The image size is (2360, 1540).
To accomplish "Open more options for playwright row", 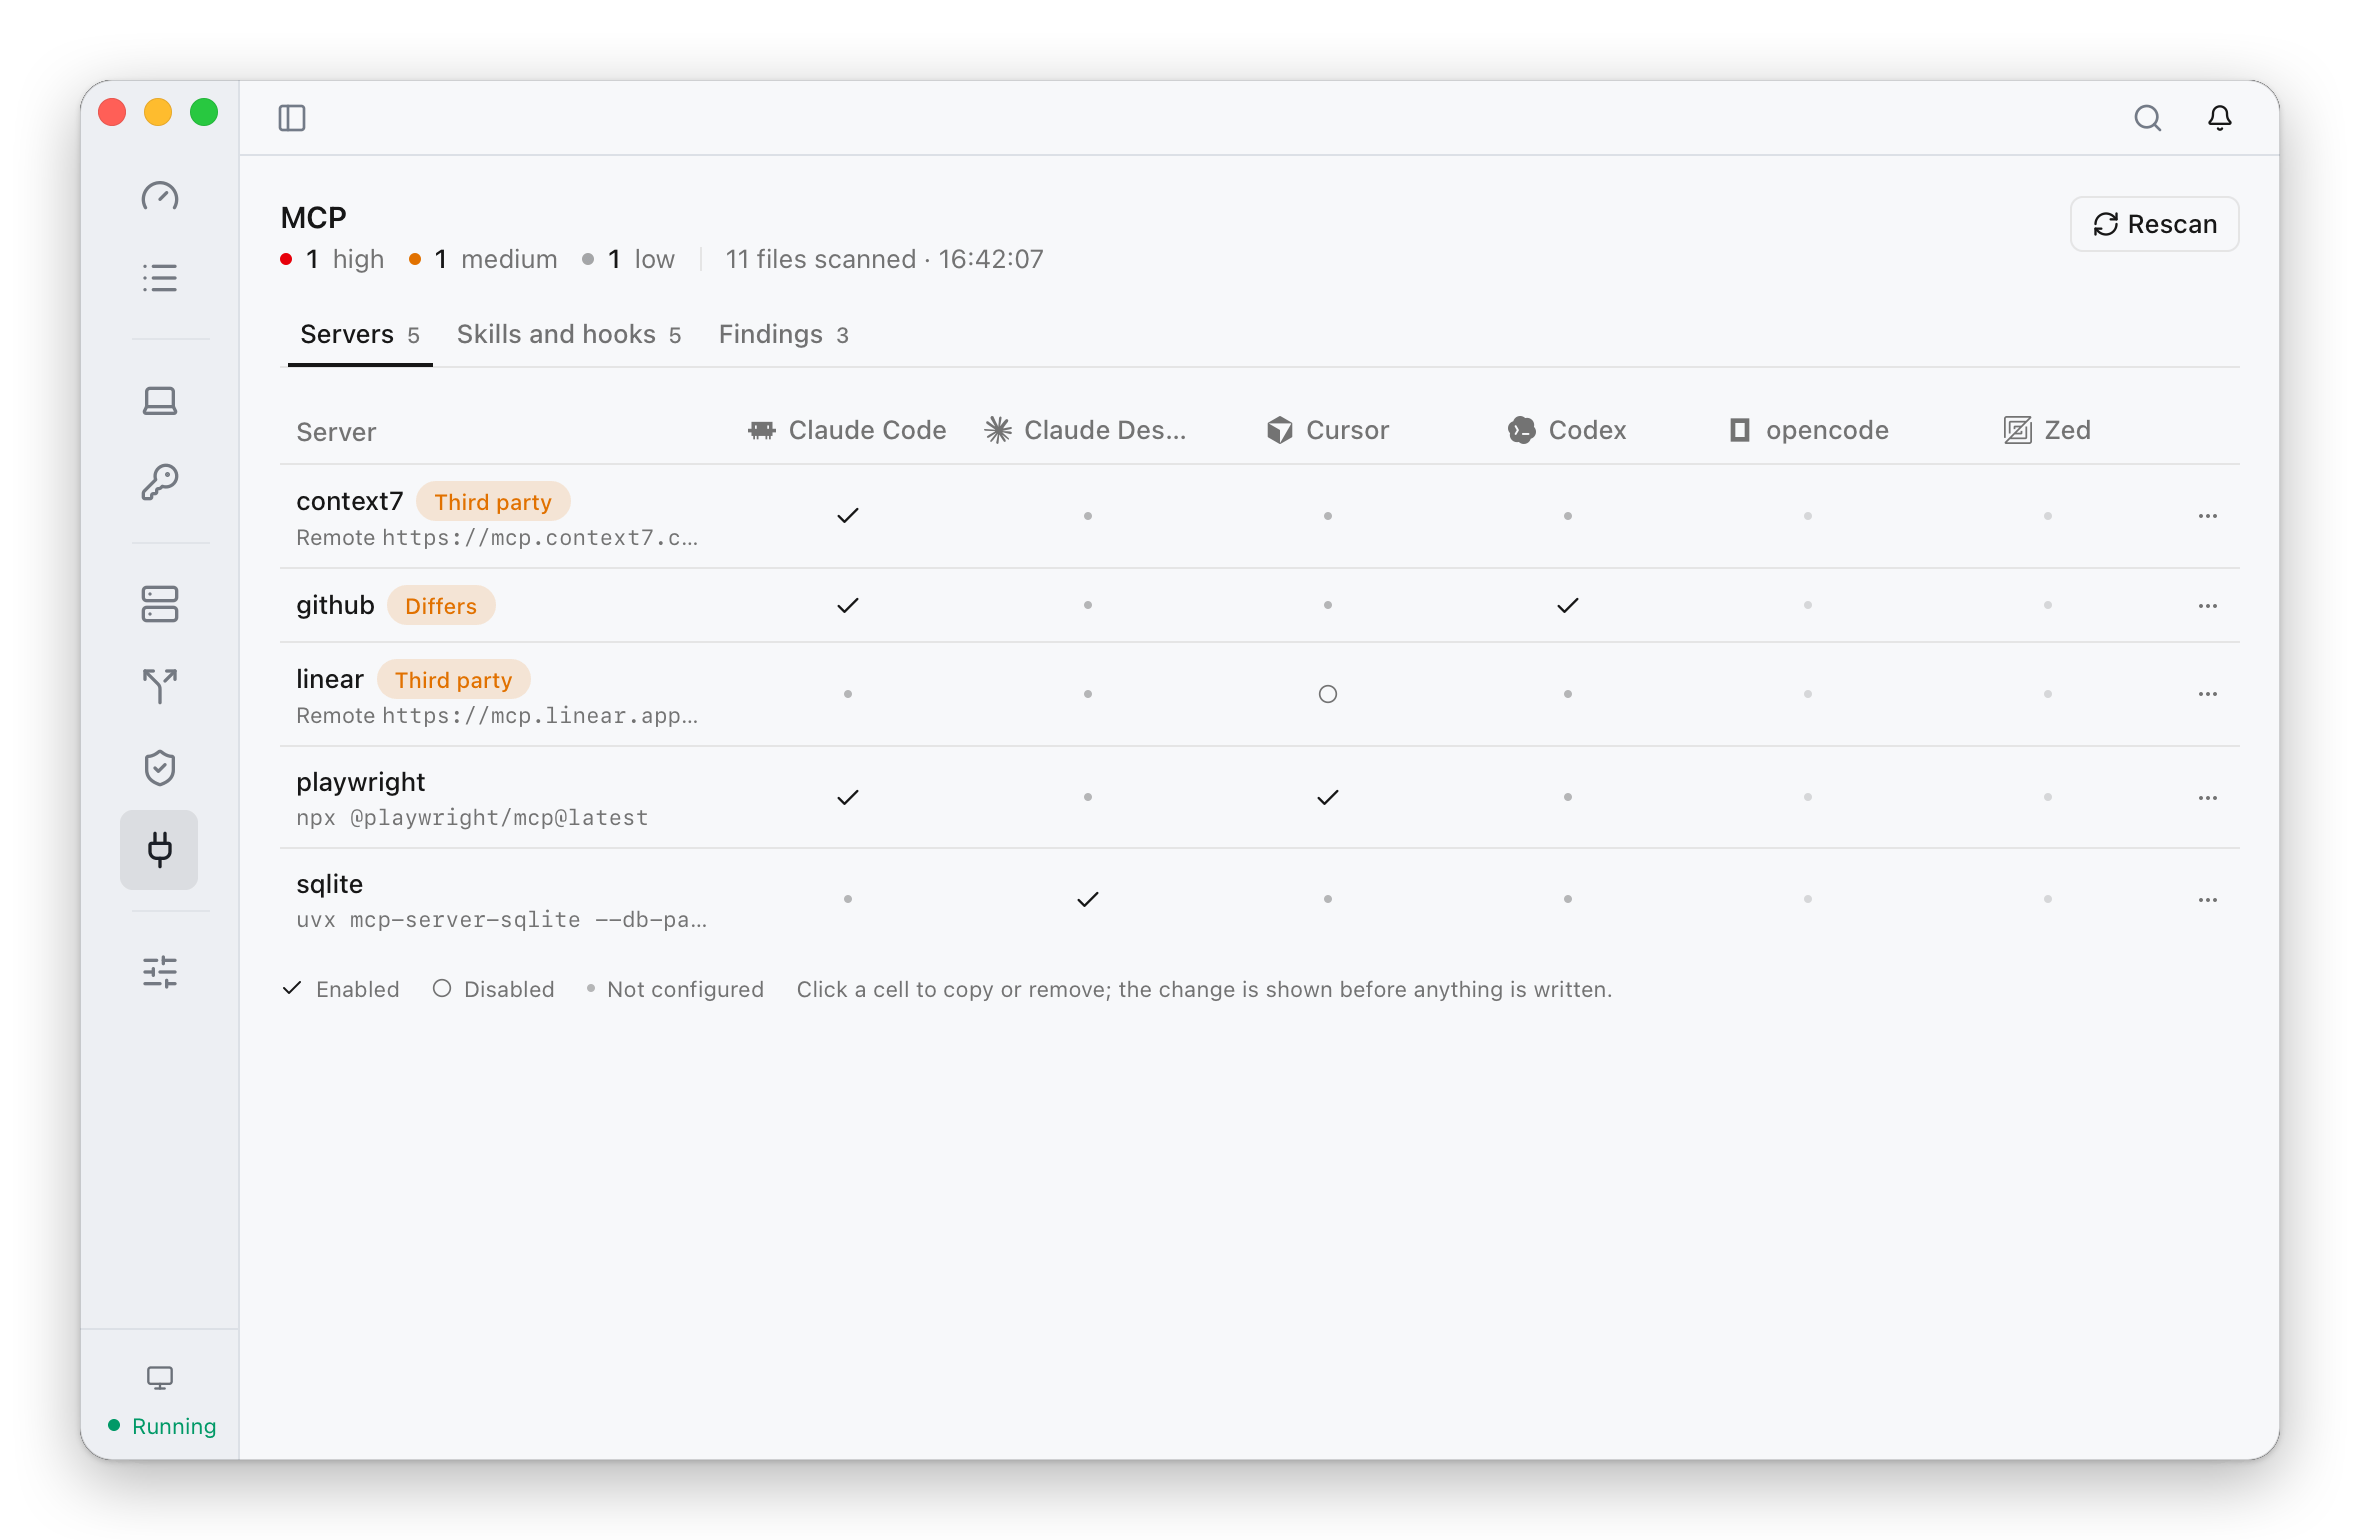I will coord(2208,798).
